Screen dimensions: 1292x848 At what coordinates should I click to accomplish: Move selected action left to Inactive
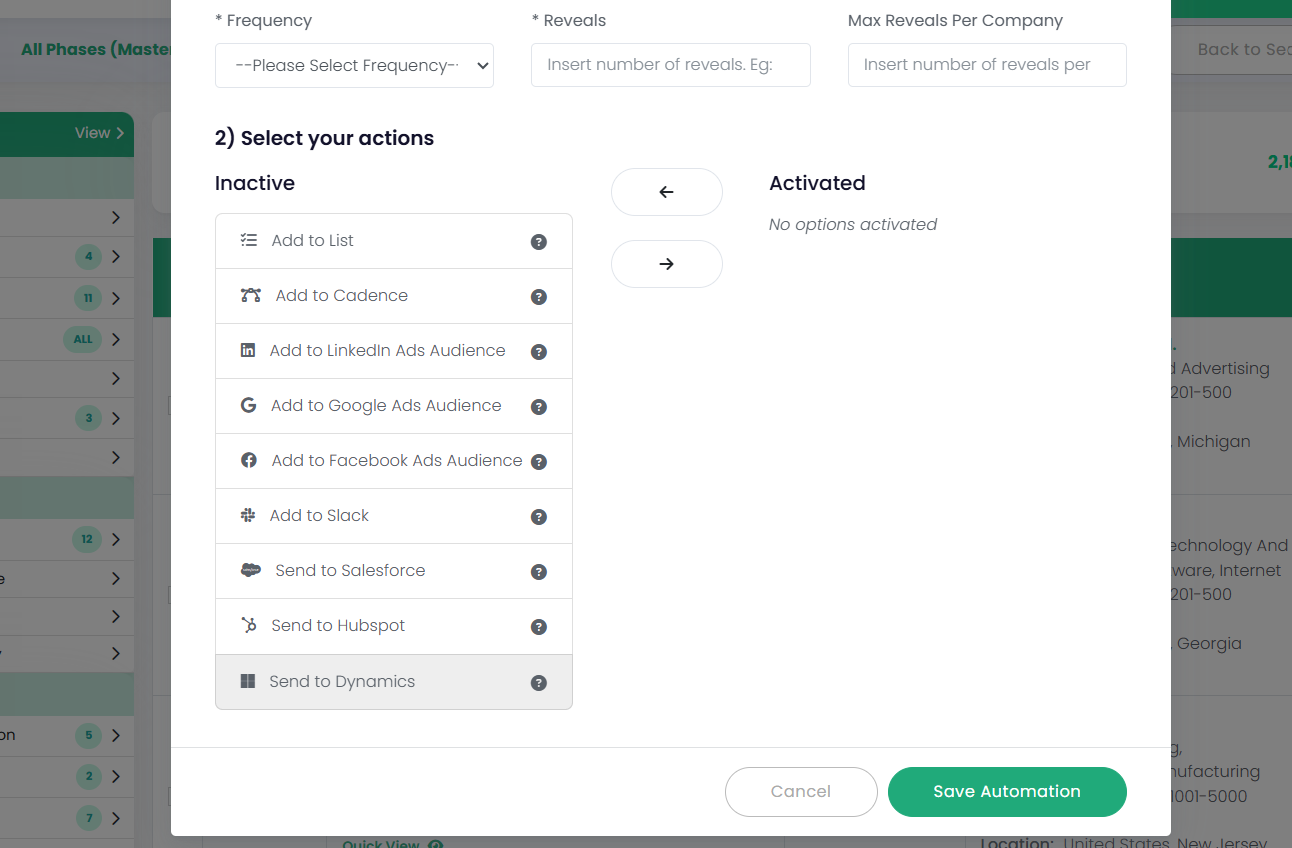coord(666,192)
